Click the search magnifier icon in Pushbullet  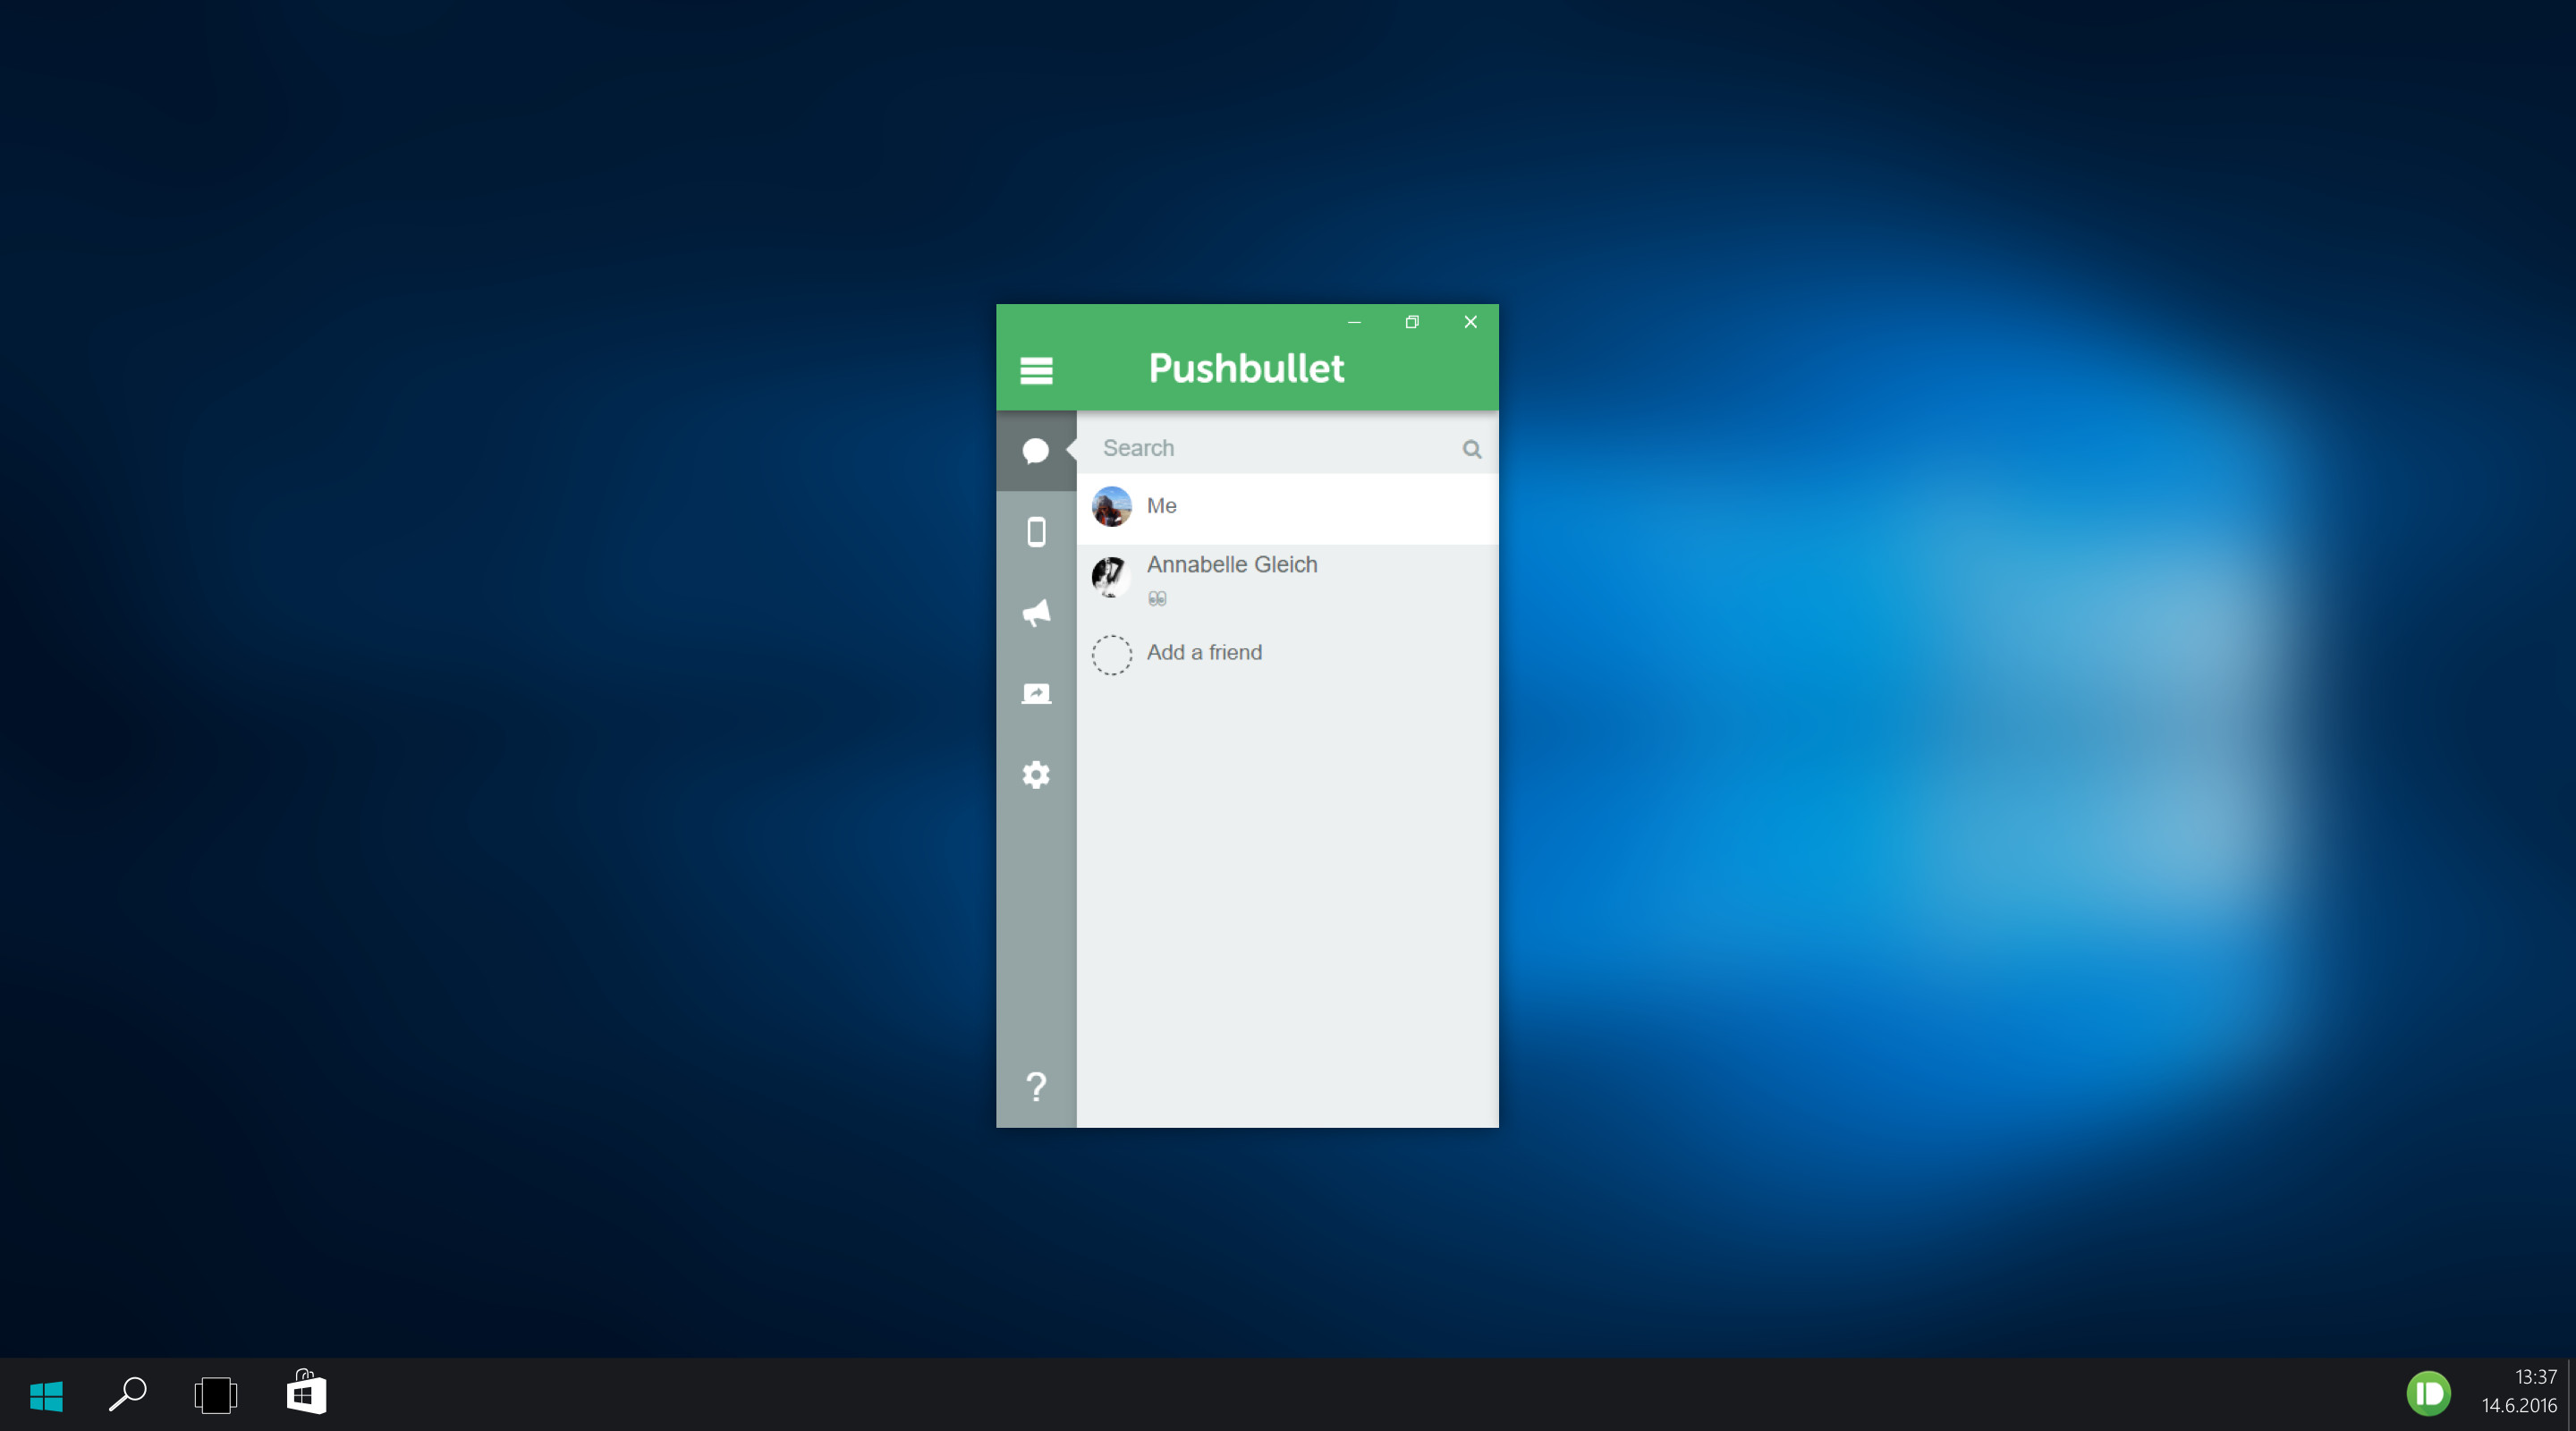[1471, 449]
